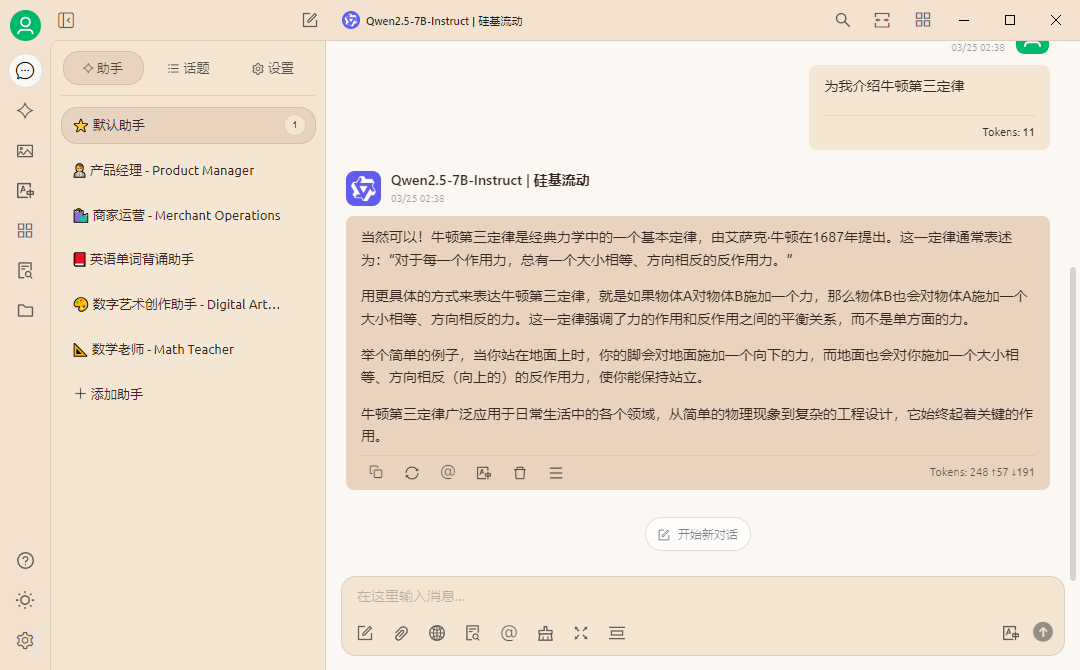
Task: Start a new conversation via 开始新对话
Action: 697,533
